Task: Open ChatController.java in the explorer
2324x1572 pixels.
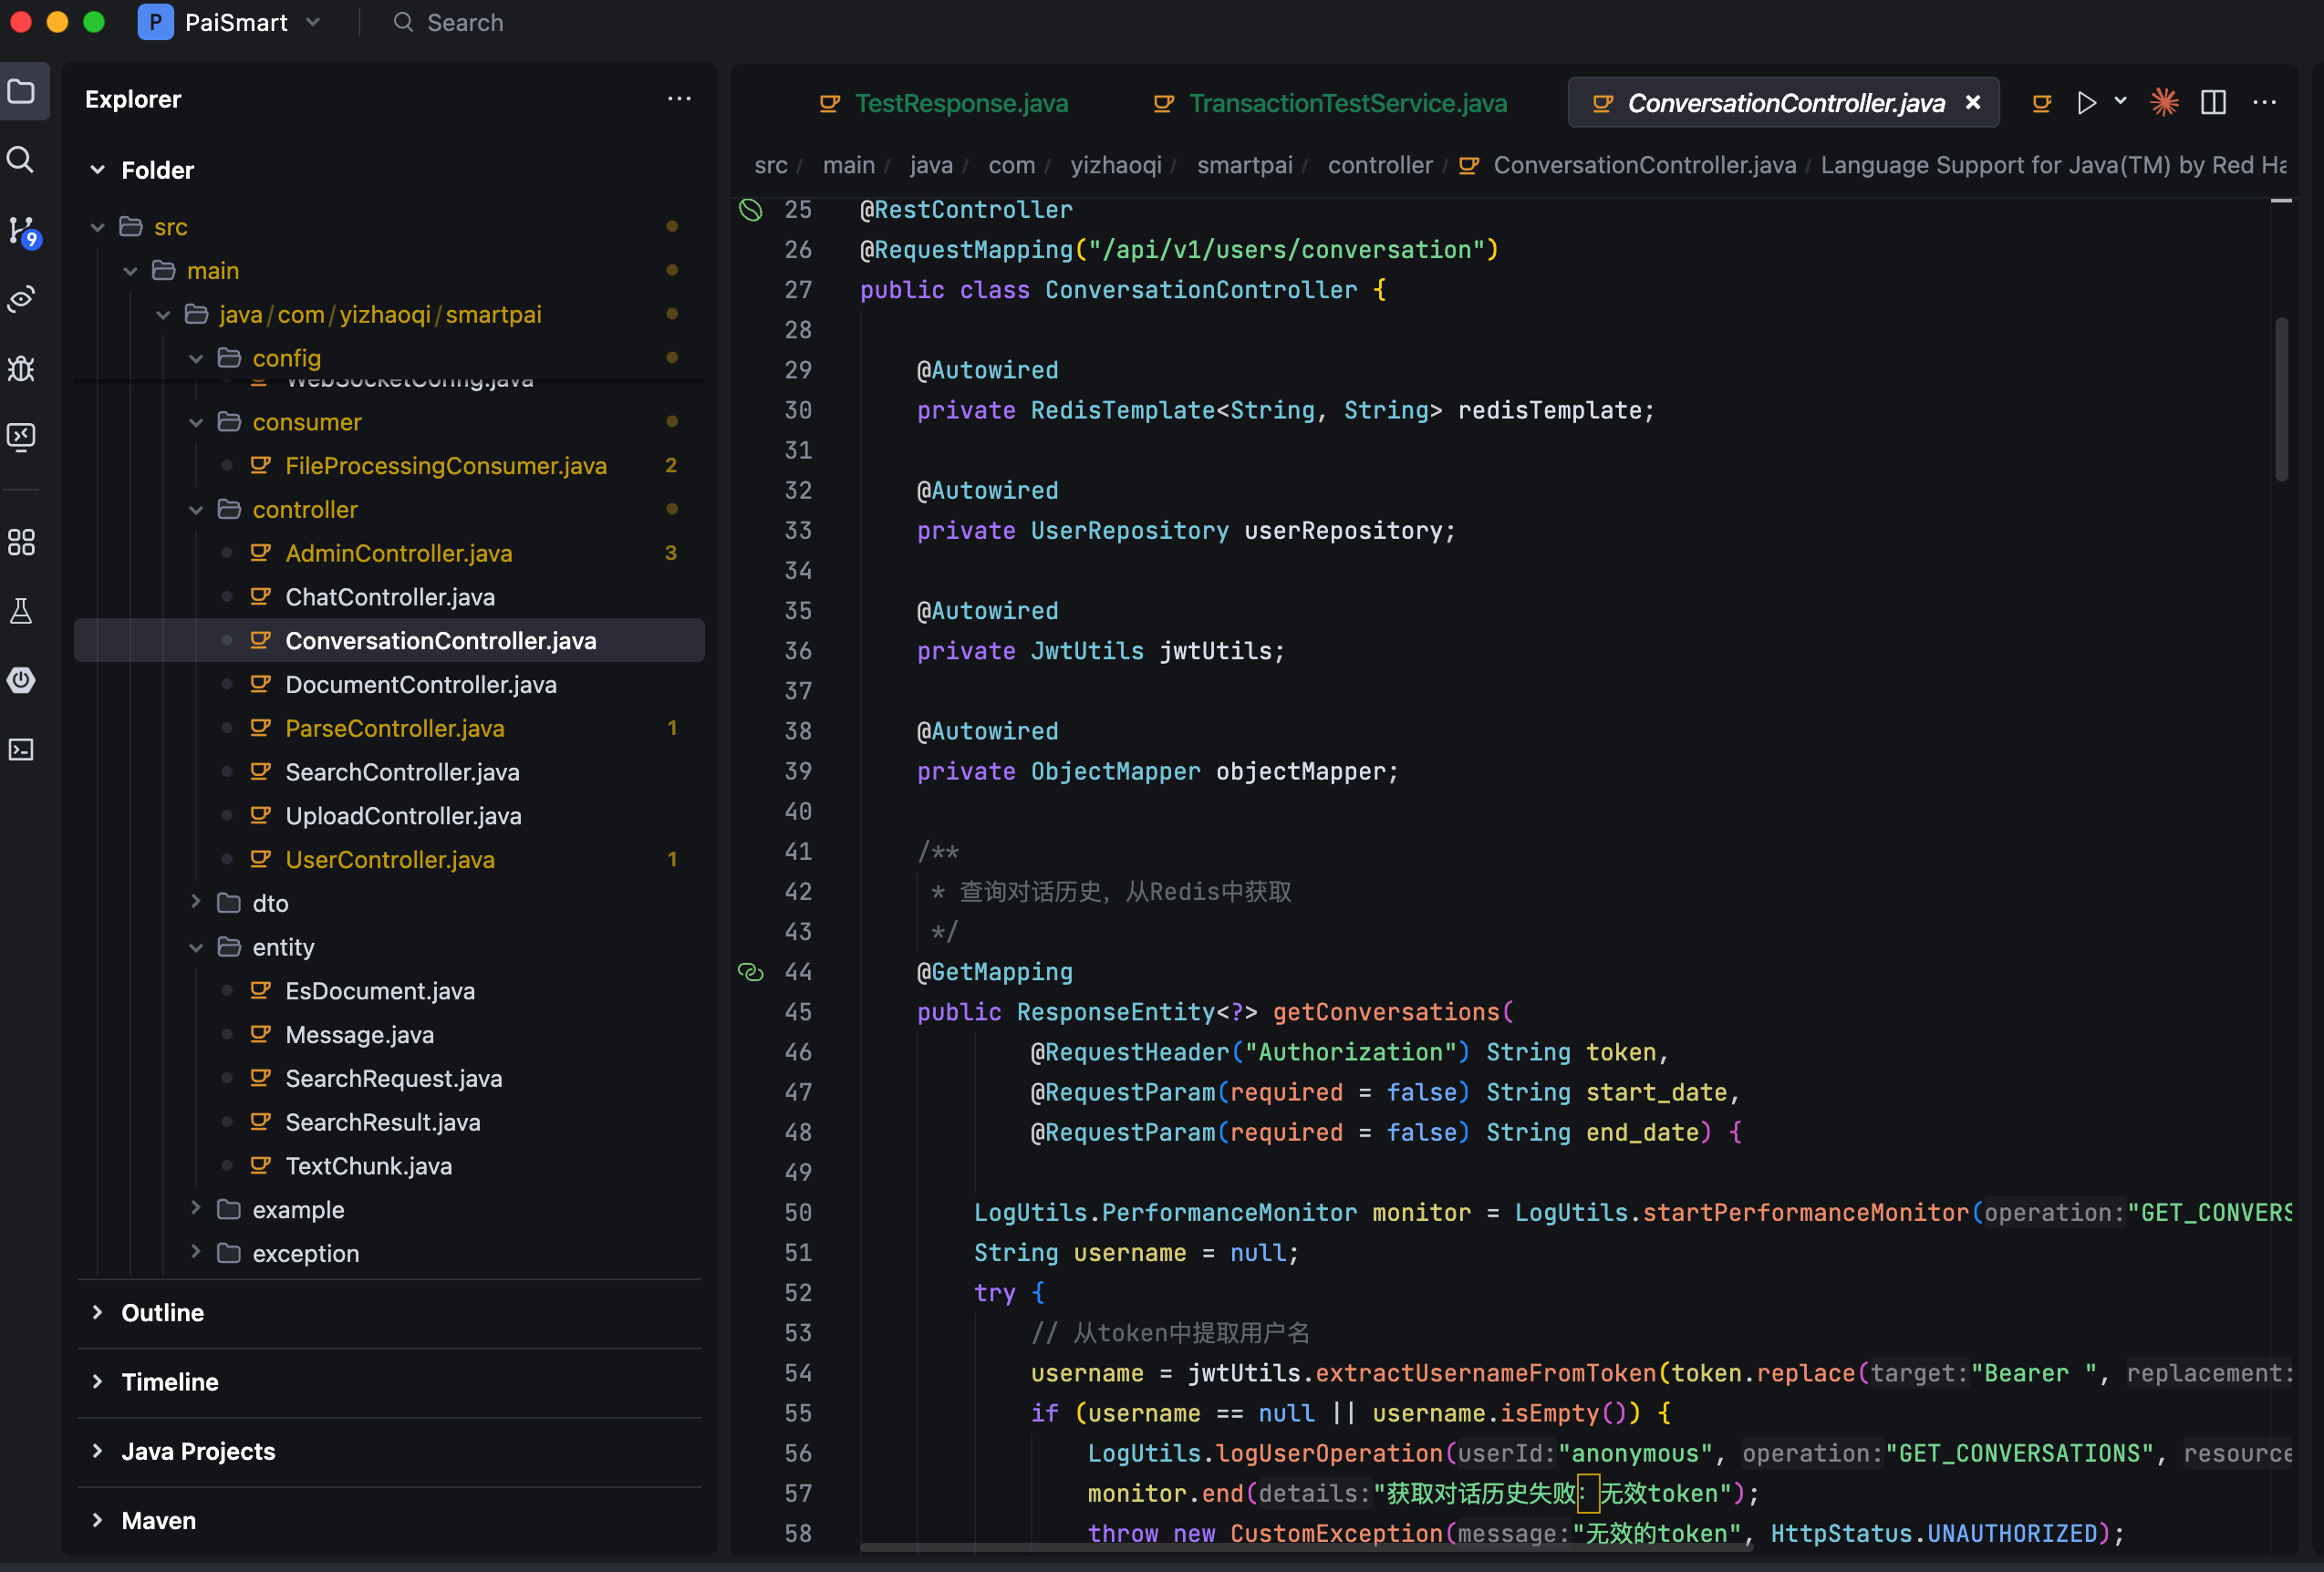Action: tap(390, 597)
